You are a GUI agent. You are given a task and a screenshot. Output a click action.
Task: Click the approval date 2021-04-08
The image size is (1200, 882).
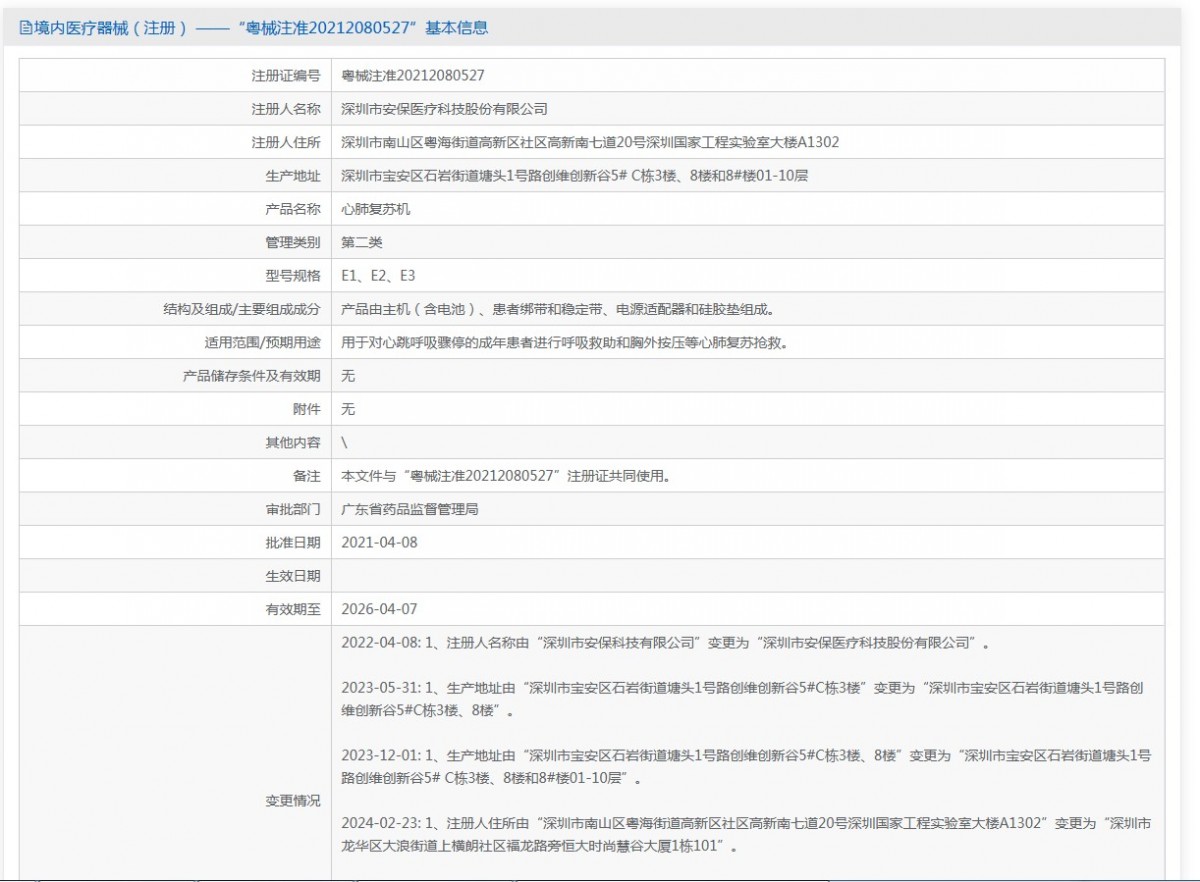point(379,542)
